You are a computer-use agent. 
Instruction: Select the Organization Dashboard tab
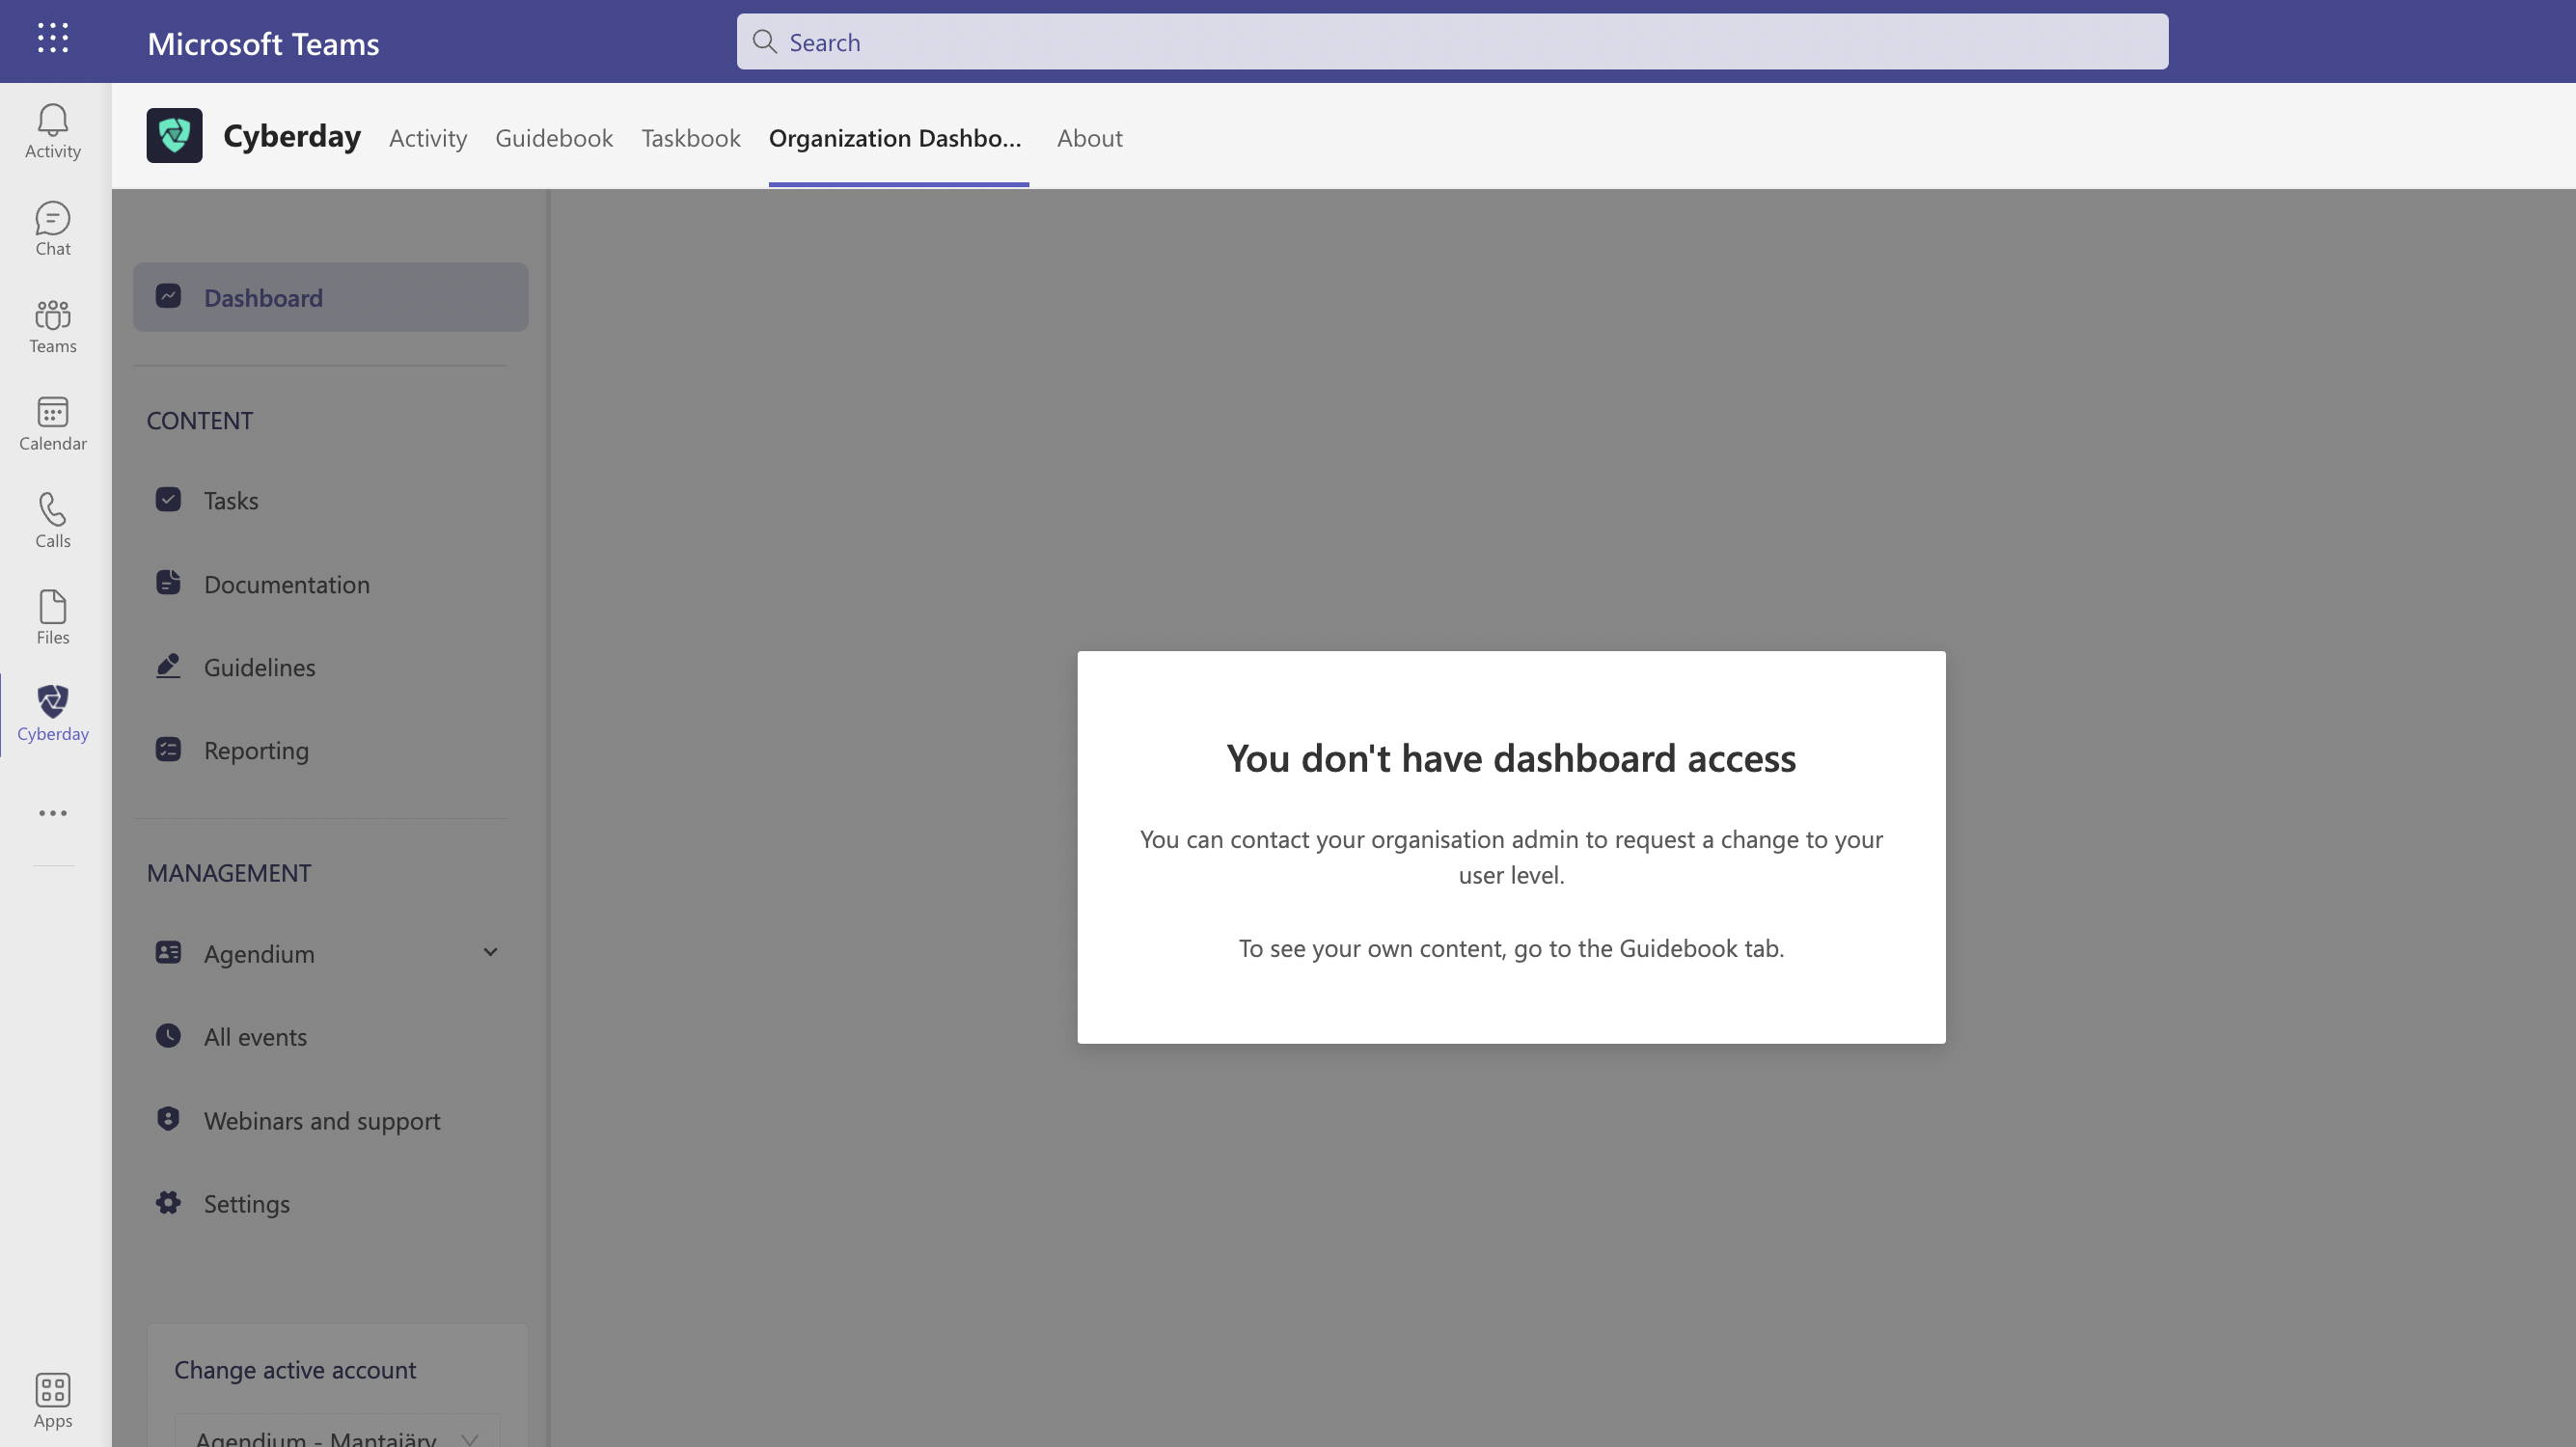(x=896, y=138)
